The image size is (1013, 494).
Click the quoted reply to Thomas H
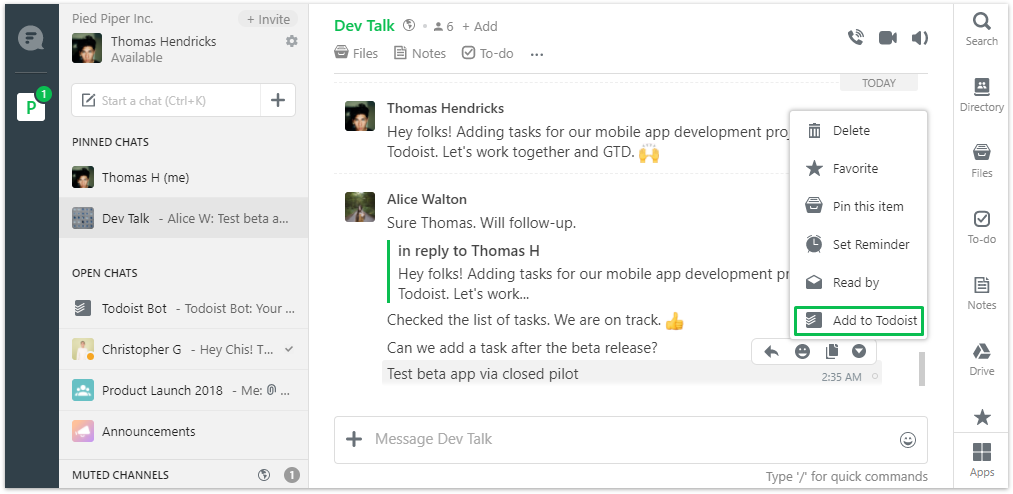(587, 272)
